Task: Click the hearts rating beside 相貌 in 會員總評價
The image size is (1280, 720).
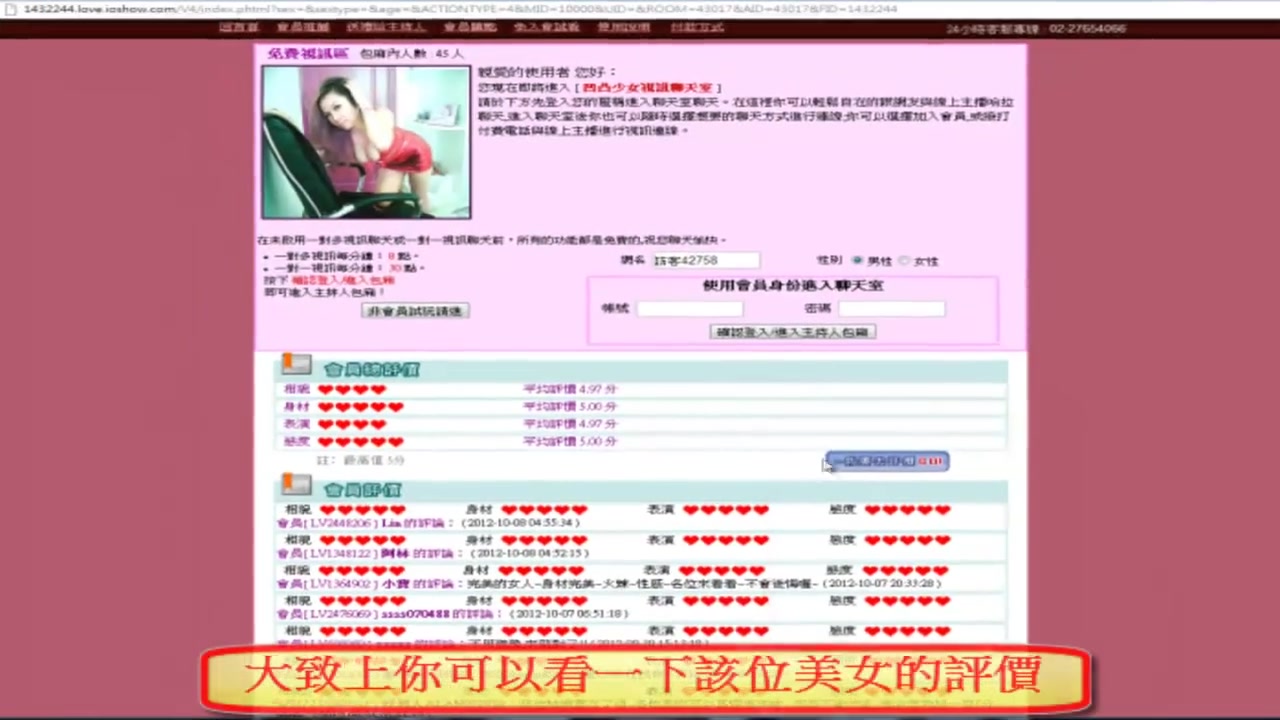Action: [351, 389]
